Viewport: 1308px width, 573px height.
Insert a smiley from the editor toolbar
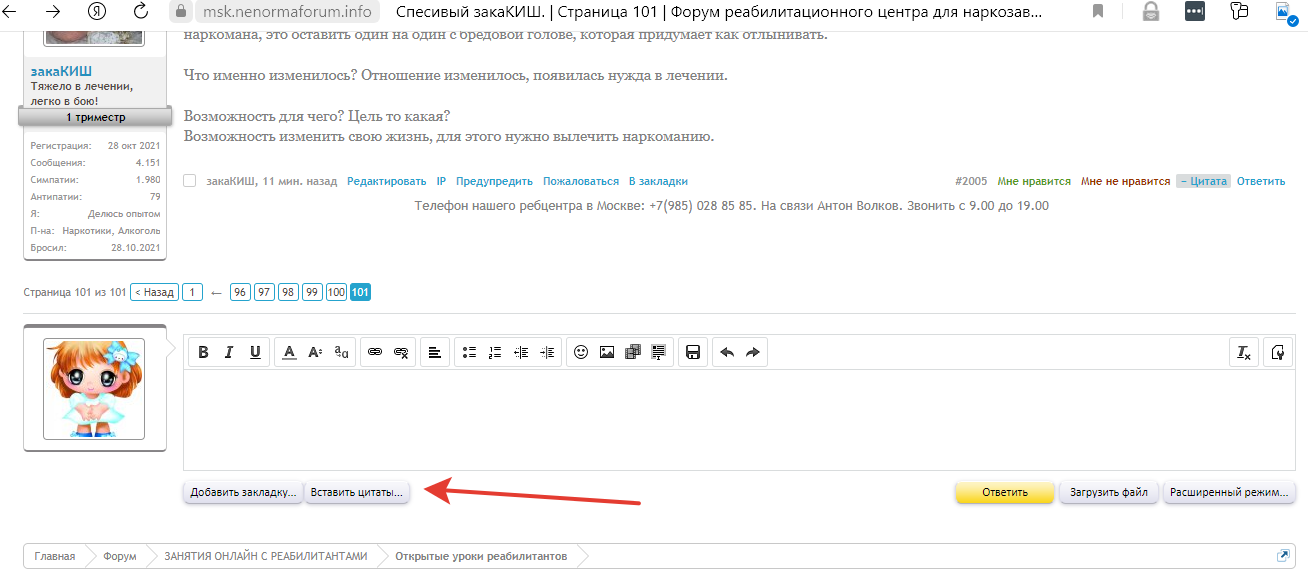tap(581, 352)
